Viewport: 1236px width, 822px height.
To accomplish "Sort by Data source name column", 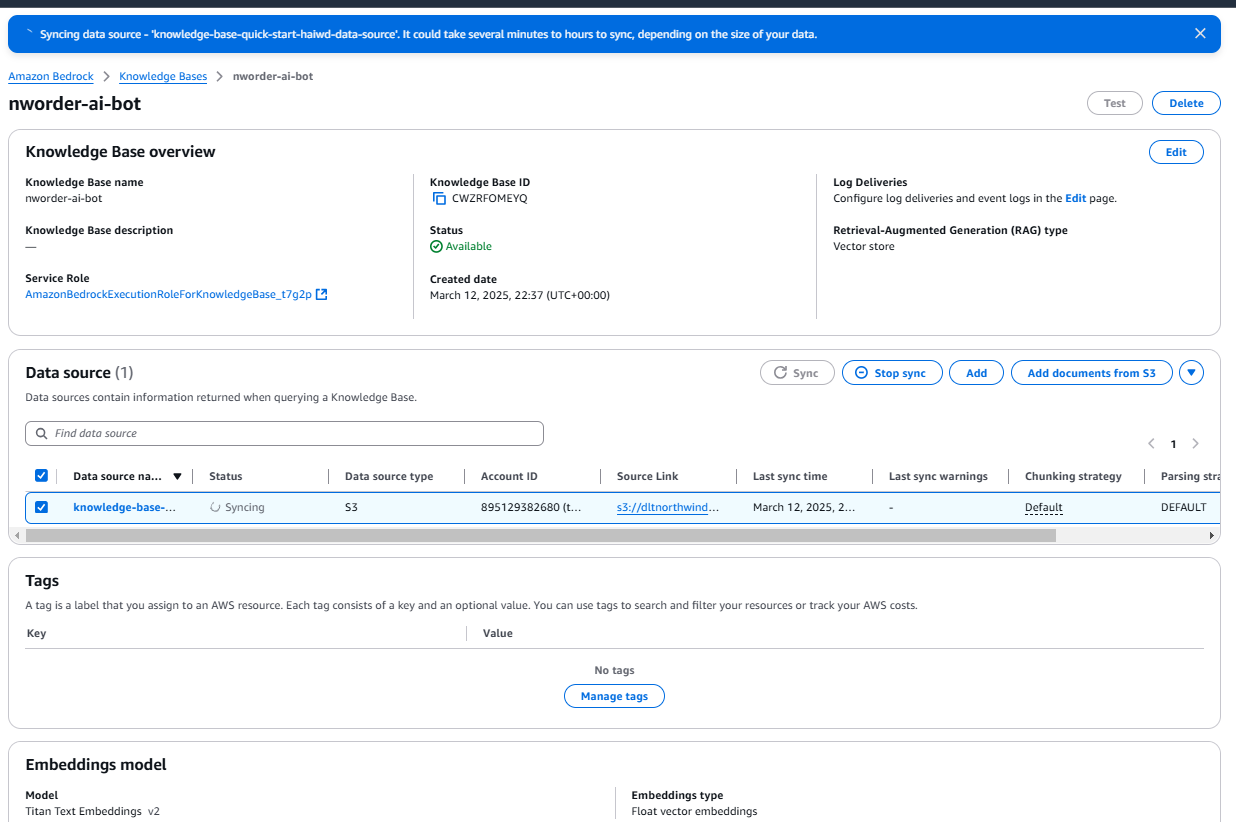I will 177,477.
